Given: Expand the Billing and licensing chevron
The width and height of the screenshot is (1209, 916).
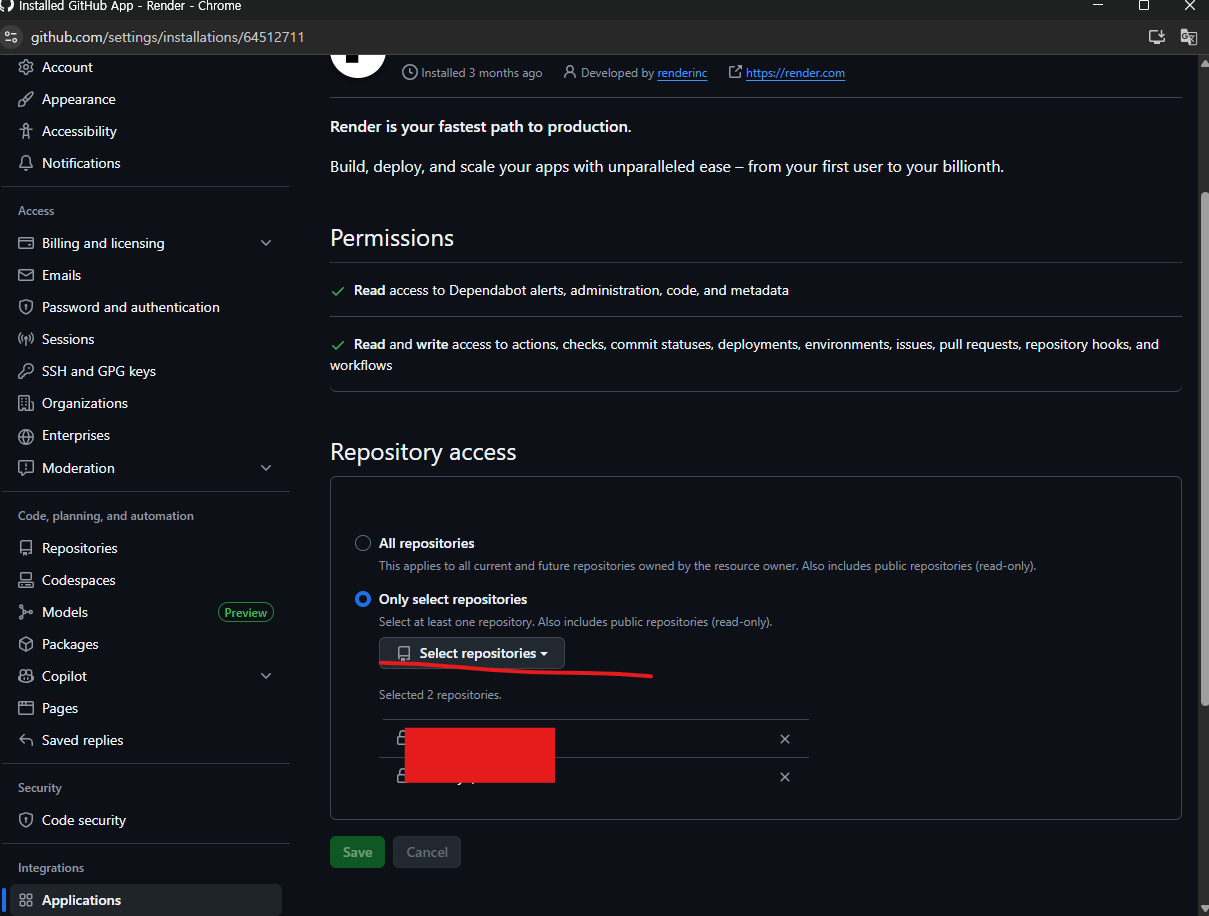Looking at the screenshot, I should [x=266, y=243].
